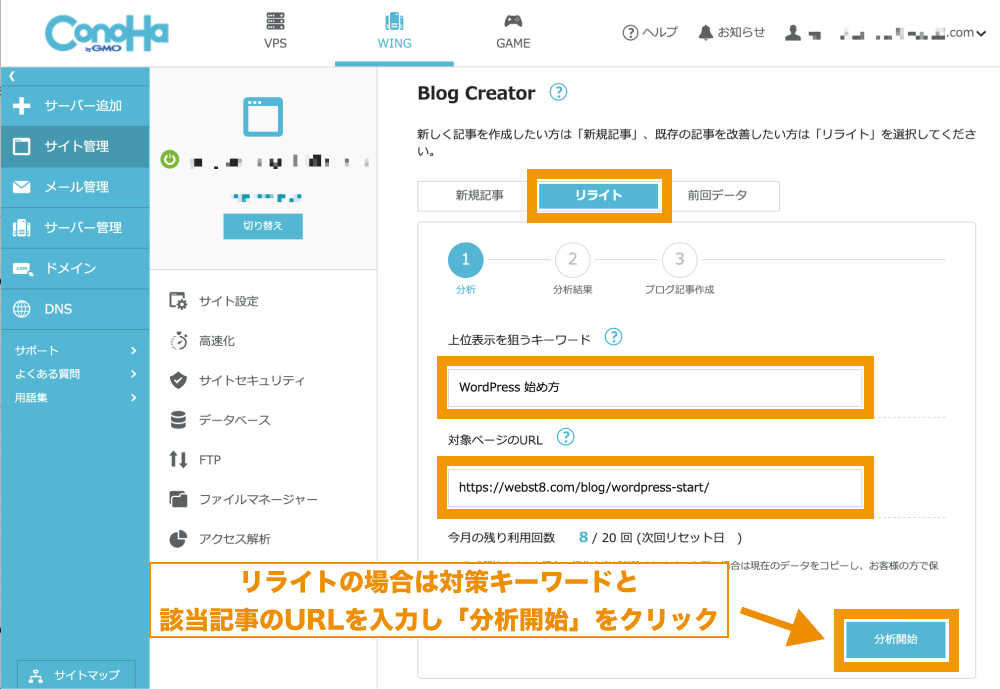Screen dimensions: 1000x689
Task: Open サイト管理 in sidebar
Action: tap(75, 146)
